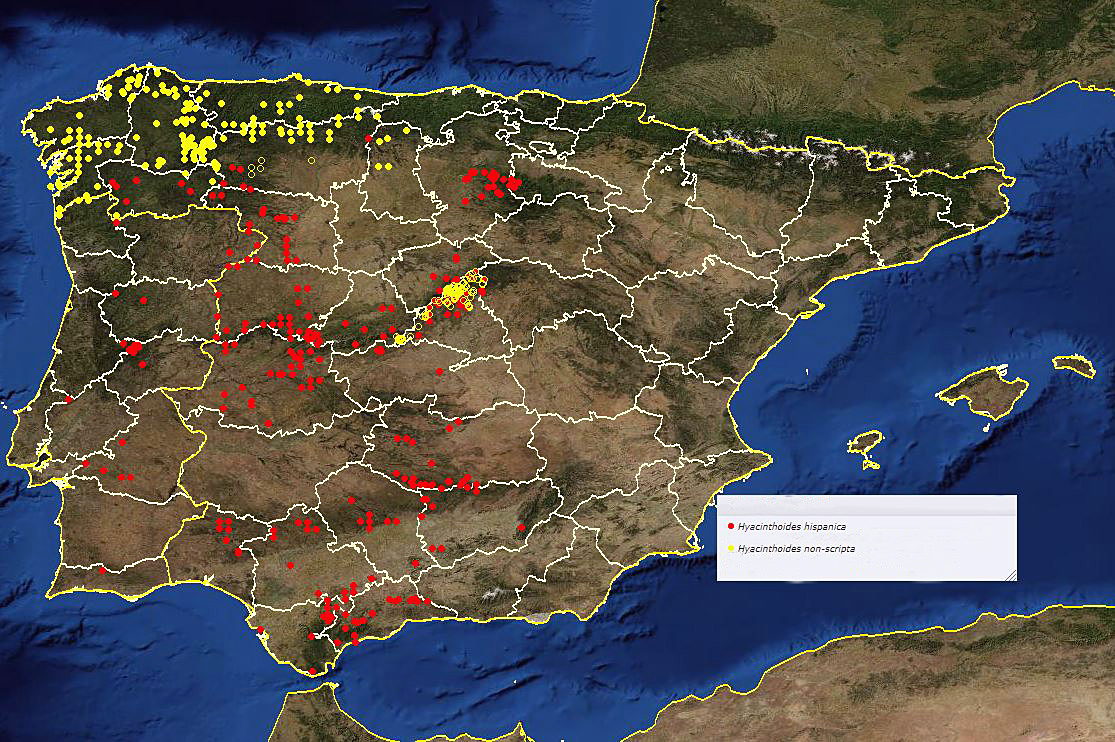
Task: Select red marker near Cádiz Atlantic coast
Action: click(260, 629)
